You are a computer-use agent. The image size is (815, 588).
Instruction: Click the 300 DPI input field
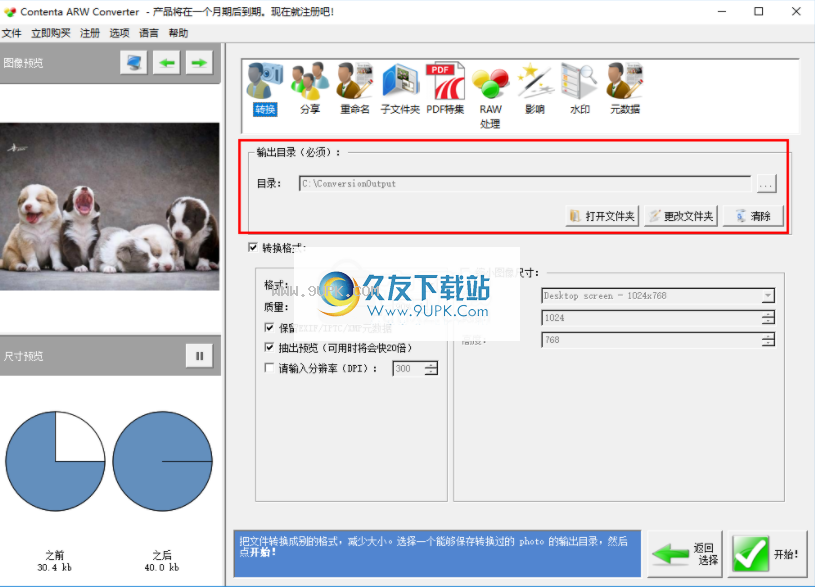[409, 369]
